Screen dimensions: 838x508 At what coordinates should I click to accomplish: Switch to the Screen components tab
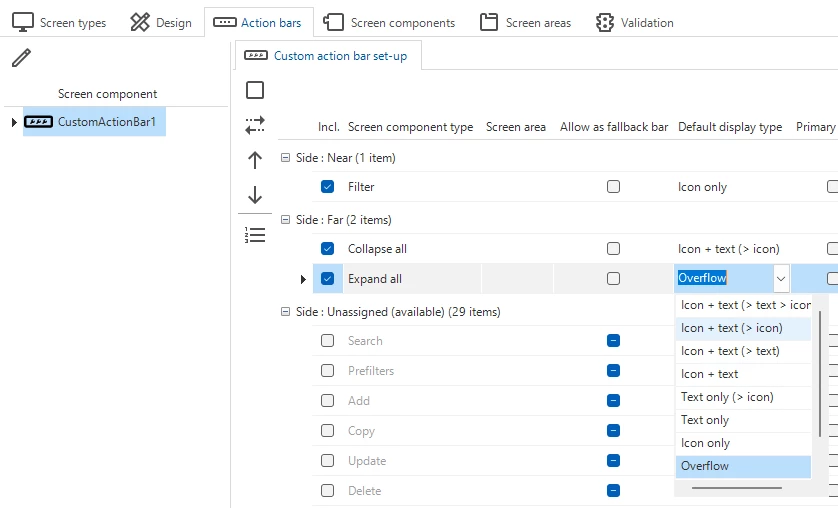pos(390,22)
